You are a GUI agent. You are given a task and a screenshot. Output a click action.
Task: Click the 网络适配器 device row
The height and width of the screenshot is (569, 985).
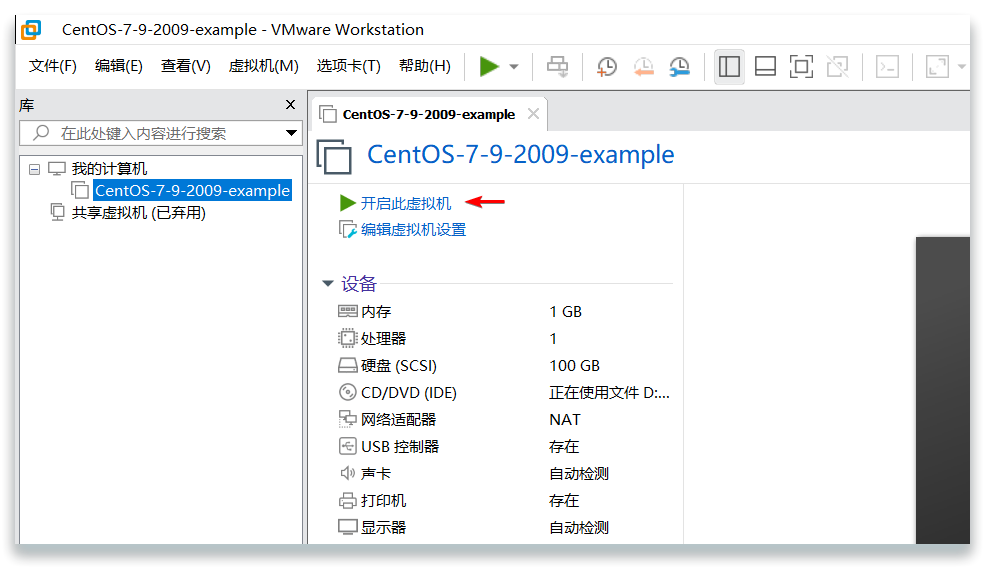504,420
